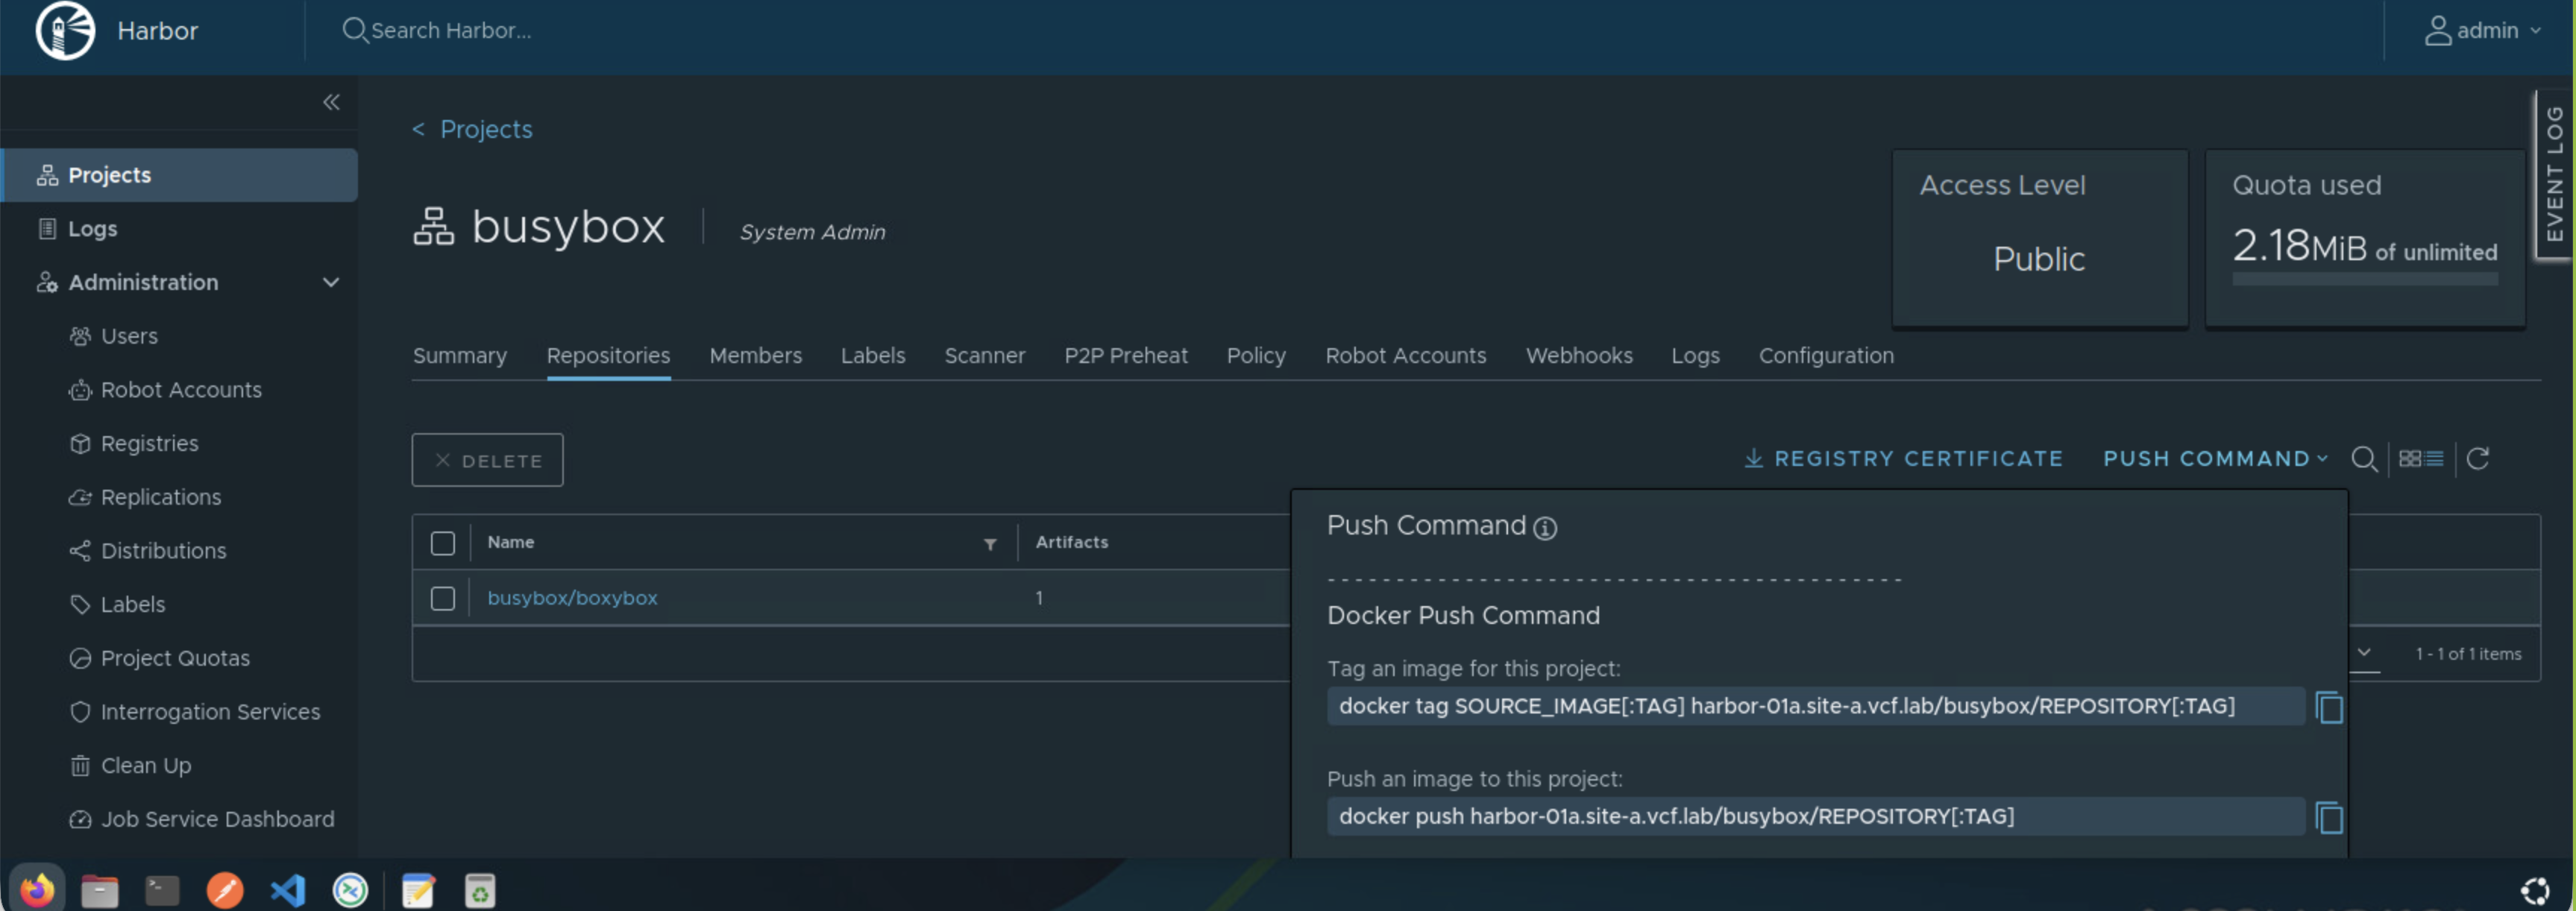Copy the docker tag command

click(2329, 707)
